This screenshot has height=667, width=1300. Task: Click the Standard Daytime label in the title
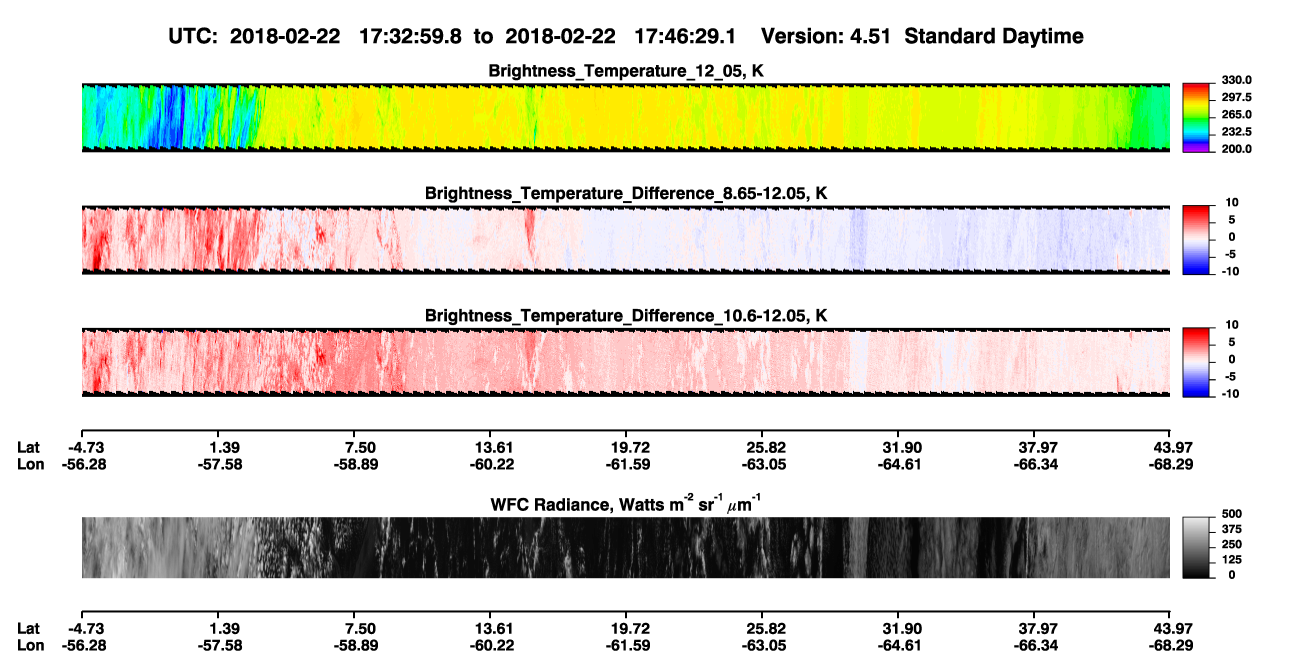996,37
